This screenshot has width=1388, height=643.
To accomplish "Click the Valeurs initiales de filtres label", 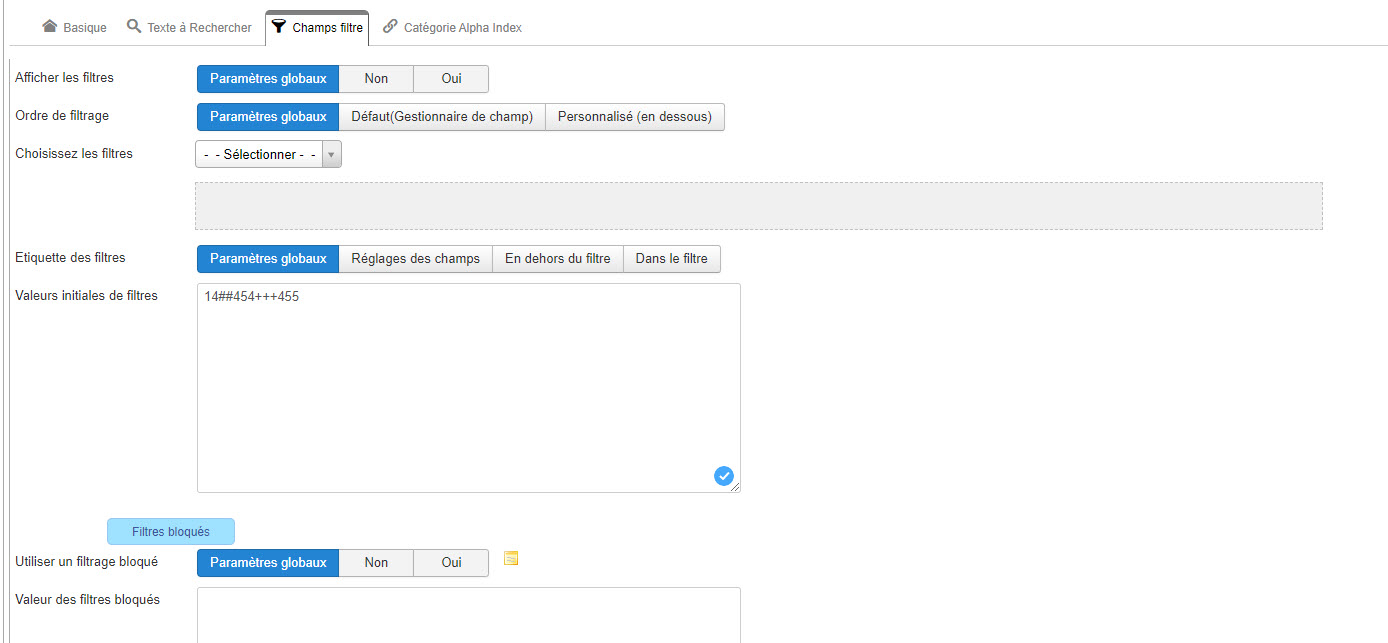I will [x=87, y=295].
